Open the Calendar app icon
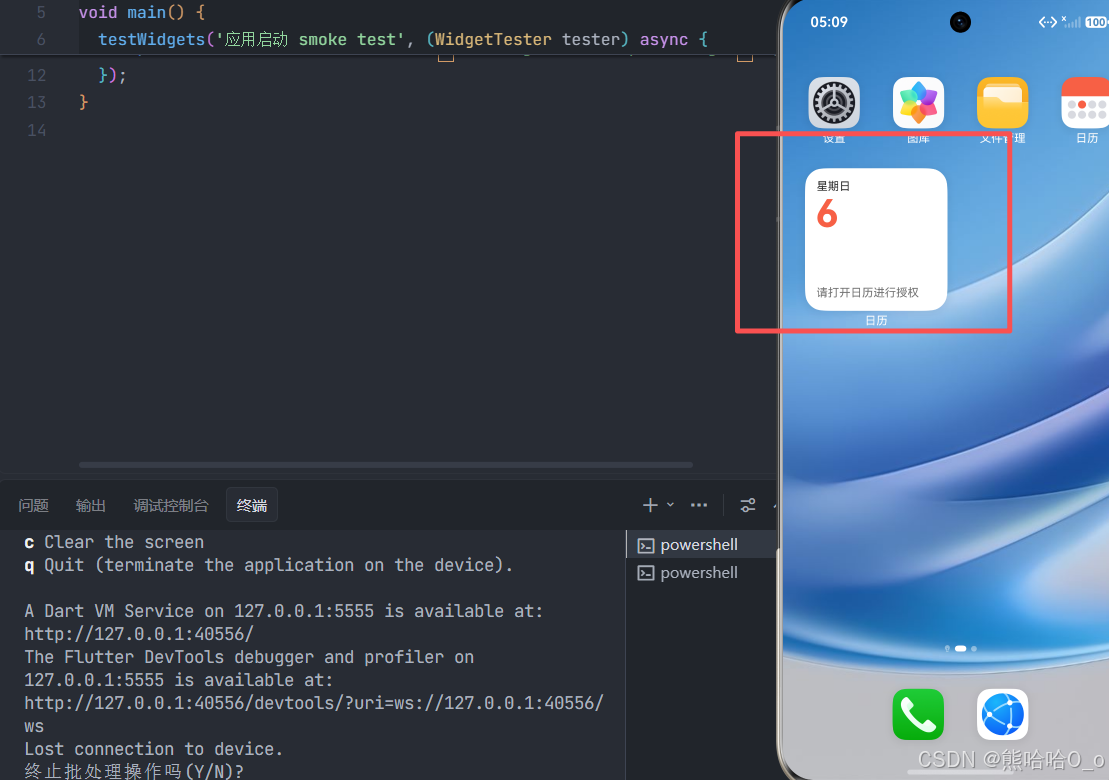Image resolution: width=1109 pixels, height=780 pixels. pyautogui.click(x=1086, y=103)
